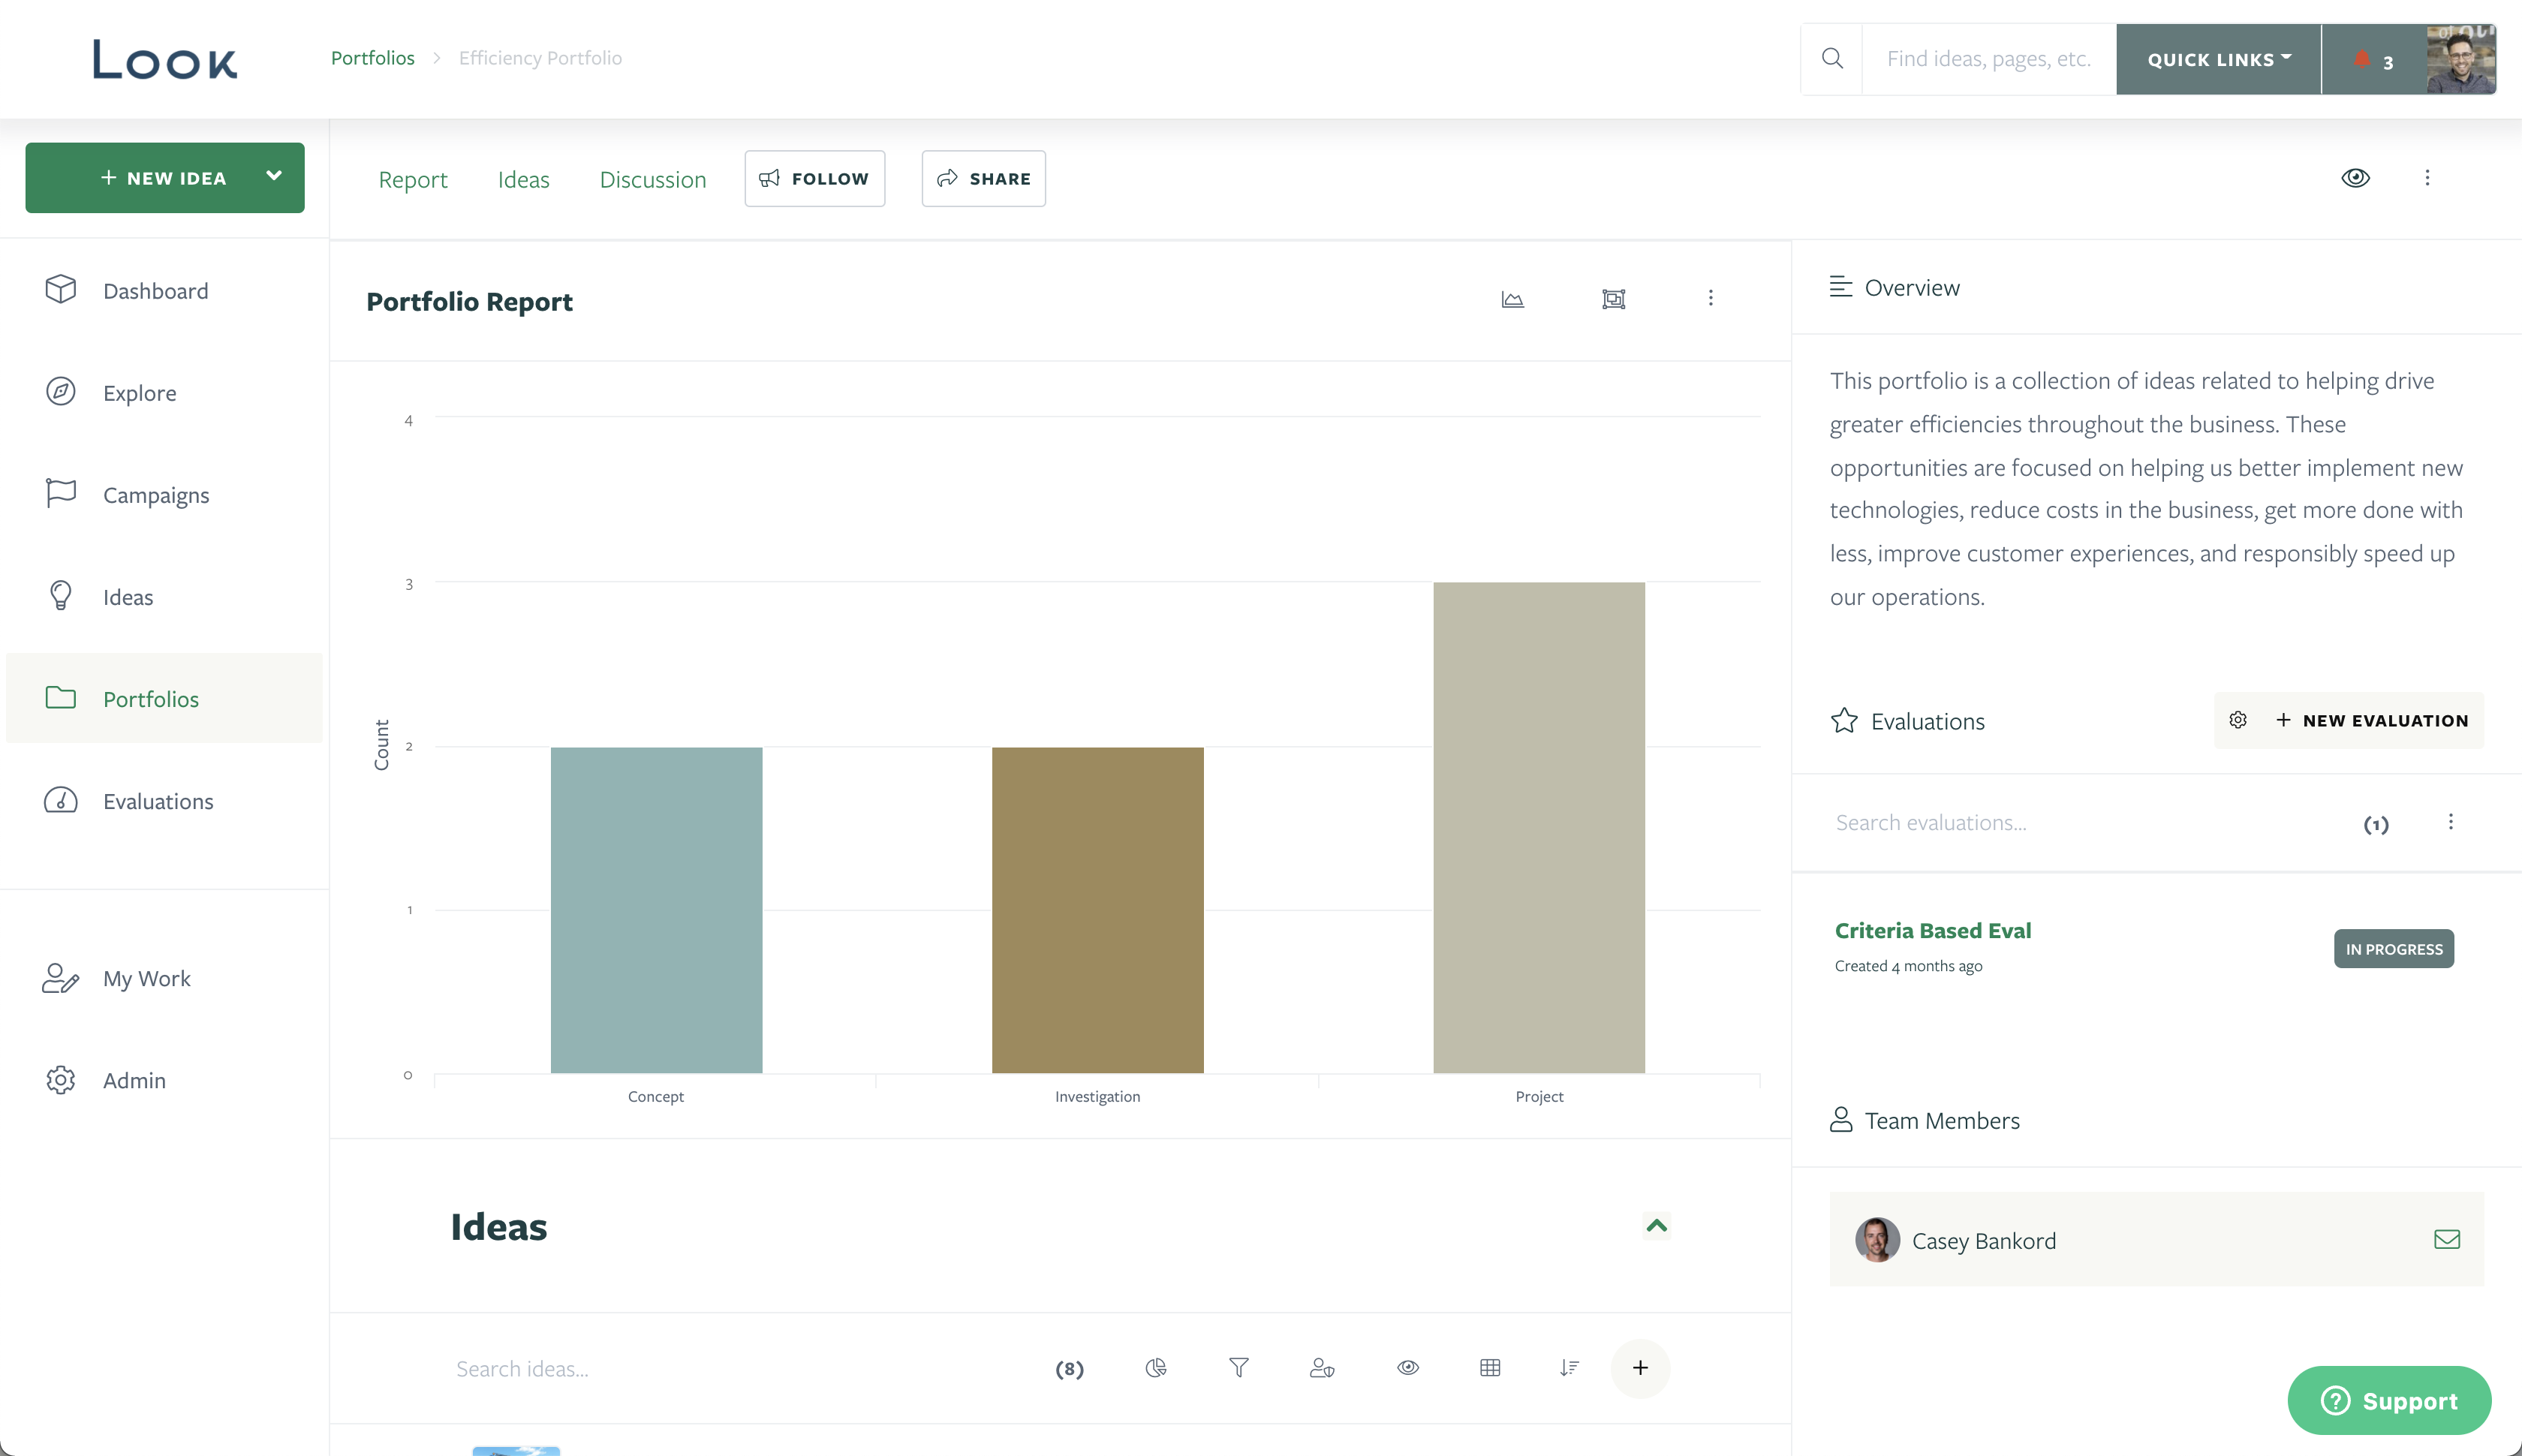Open the Ideas tab of the portfolio
The width and height of the screenshot is (2522, 1456).
524,179
